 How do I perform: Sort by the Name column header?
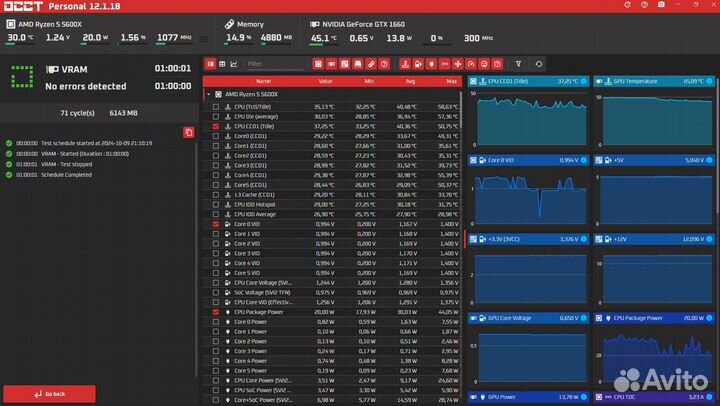[x=264, y=81]
